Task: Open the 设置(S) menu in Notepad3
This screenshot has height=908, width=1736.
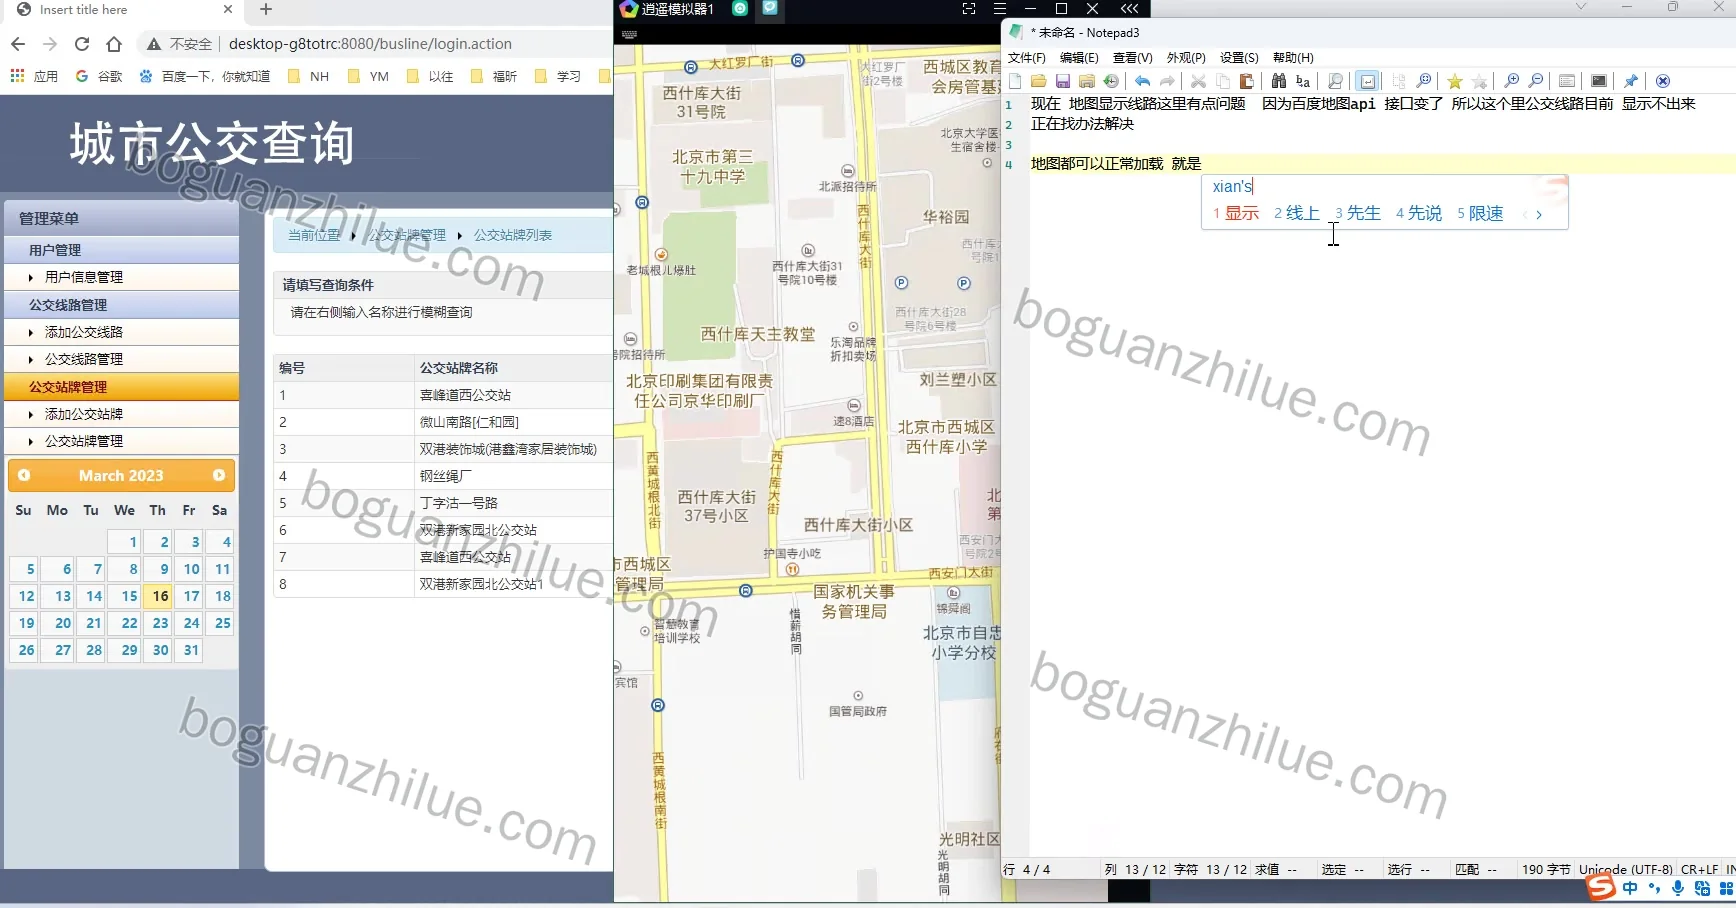Action: (1239, 58)
